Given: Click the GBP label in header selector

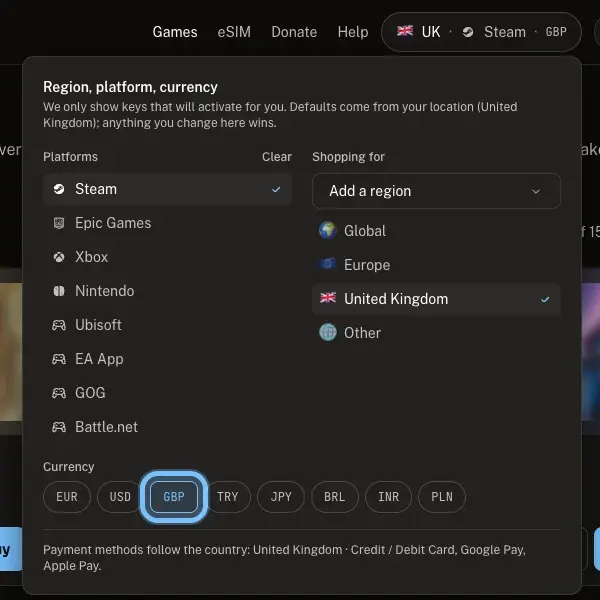Looking at the screenshot, I should pyautogui.click(x=556, y=32).
